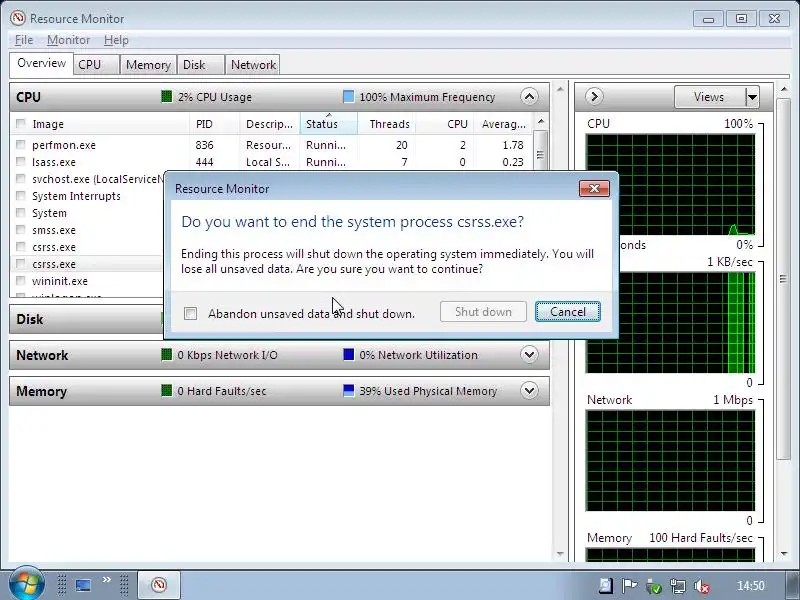Open the network tray icon

678,586
